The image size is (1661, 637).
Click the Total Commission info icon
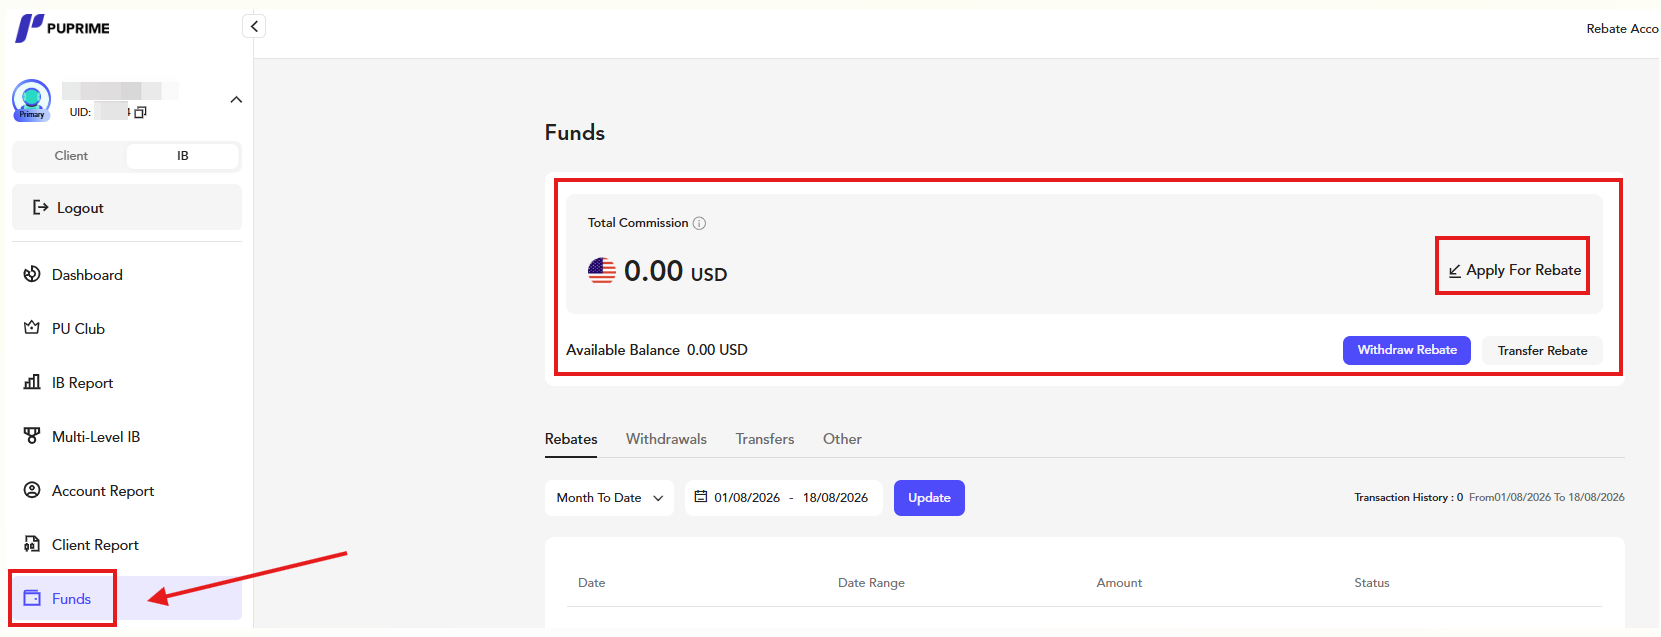700,223
